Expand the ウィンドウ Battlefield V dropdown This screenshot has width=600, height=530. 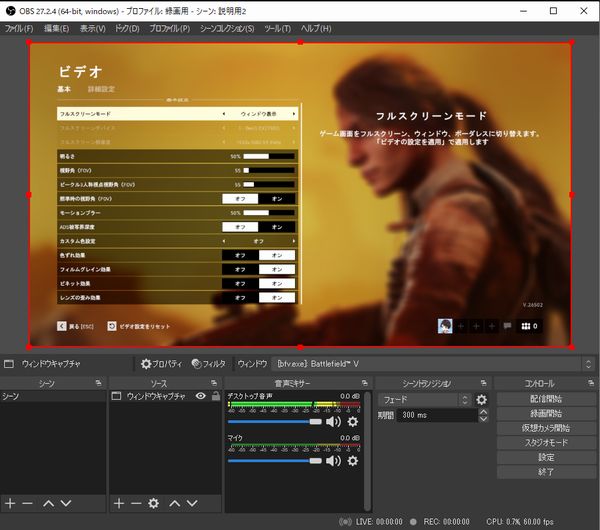click(432, 364)
